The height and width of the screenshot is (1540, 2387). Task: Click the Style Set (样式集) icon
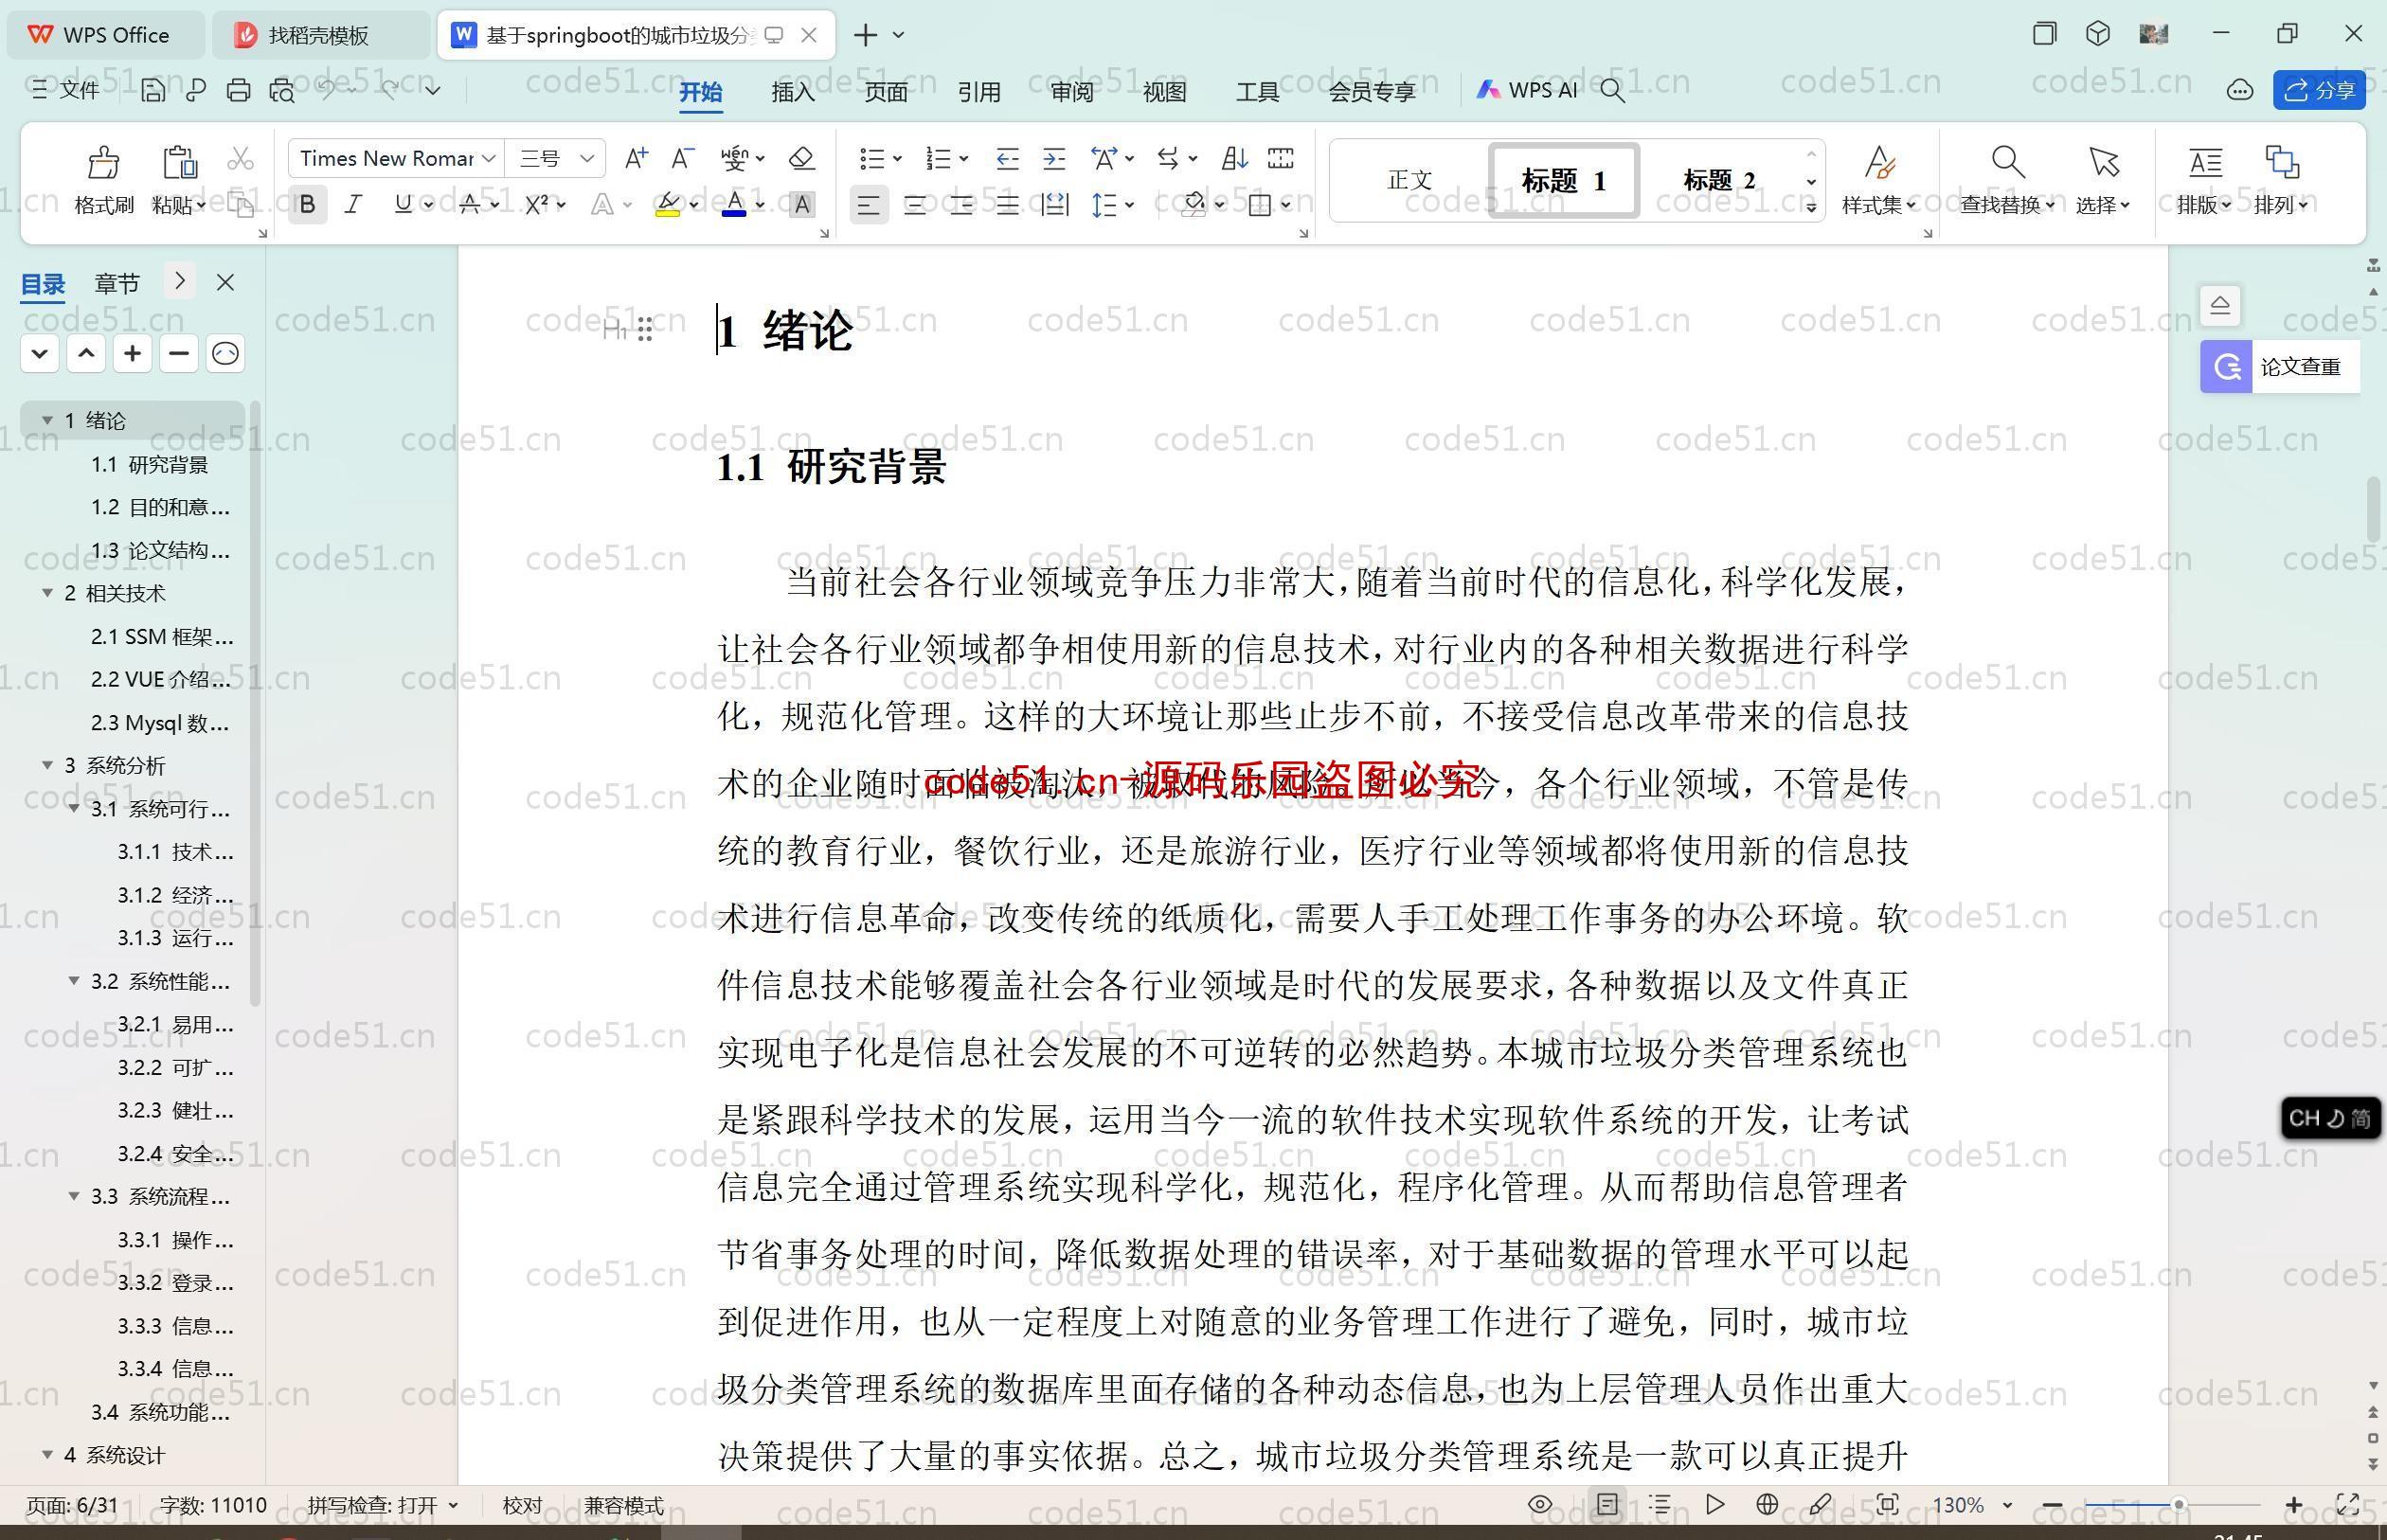tap(1880, 162)
